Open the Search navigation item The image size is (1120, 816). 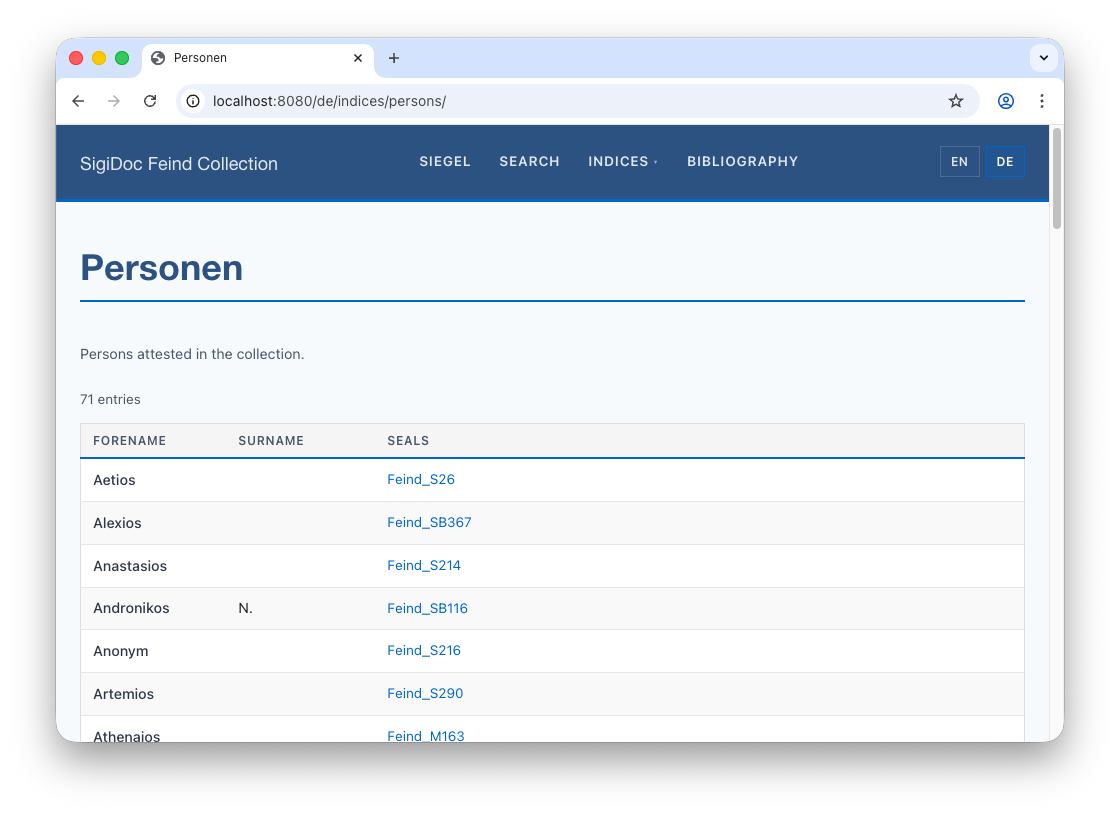tap(529, 162)
